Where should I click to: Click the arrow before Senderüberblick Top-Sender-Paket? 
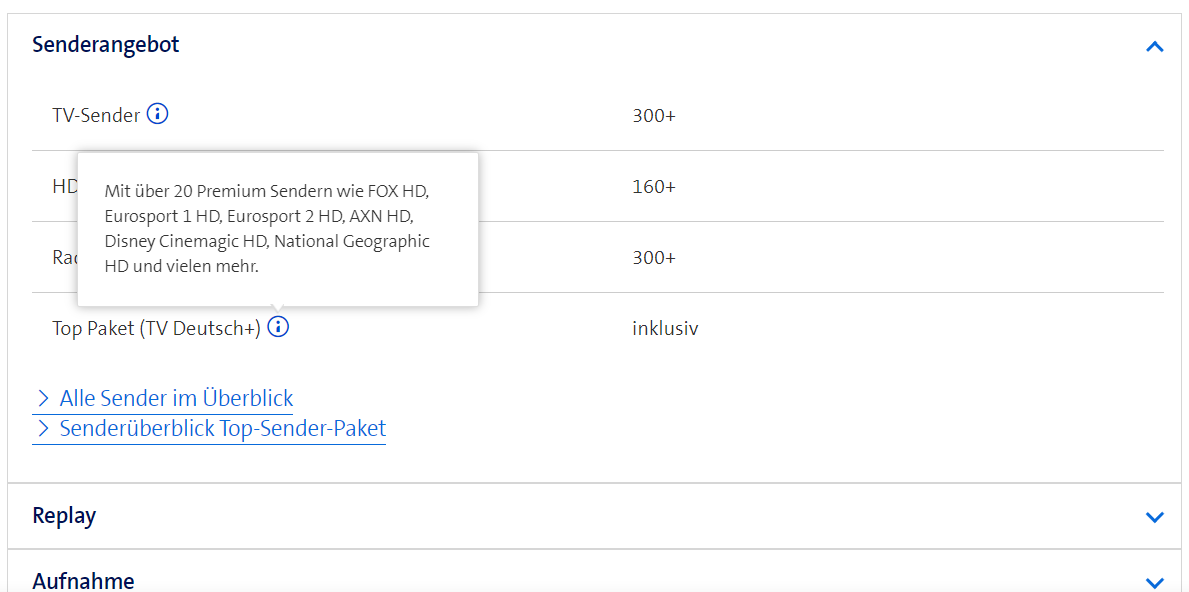(x=43, y=429)
